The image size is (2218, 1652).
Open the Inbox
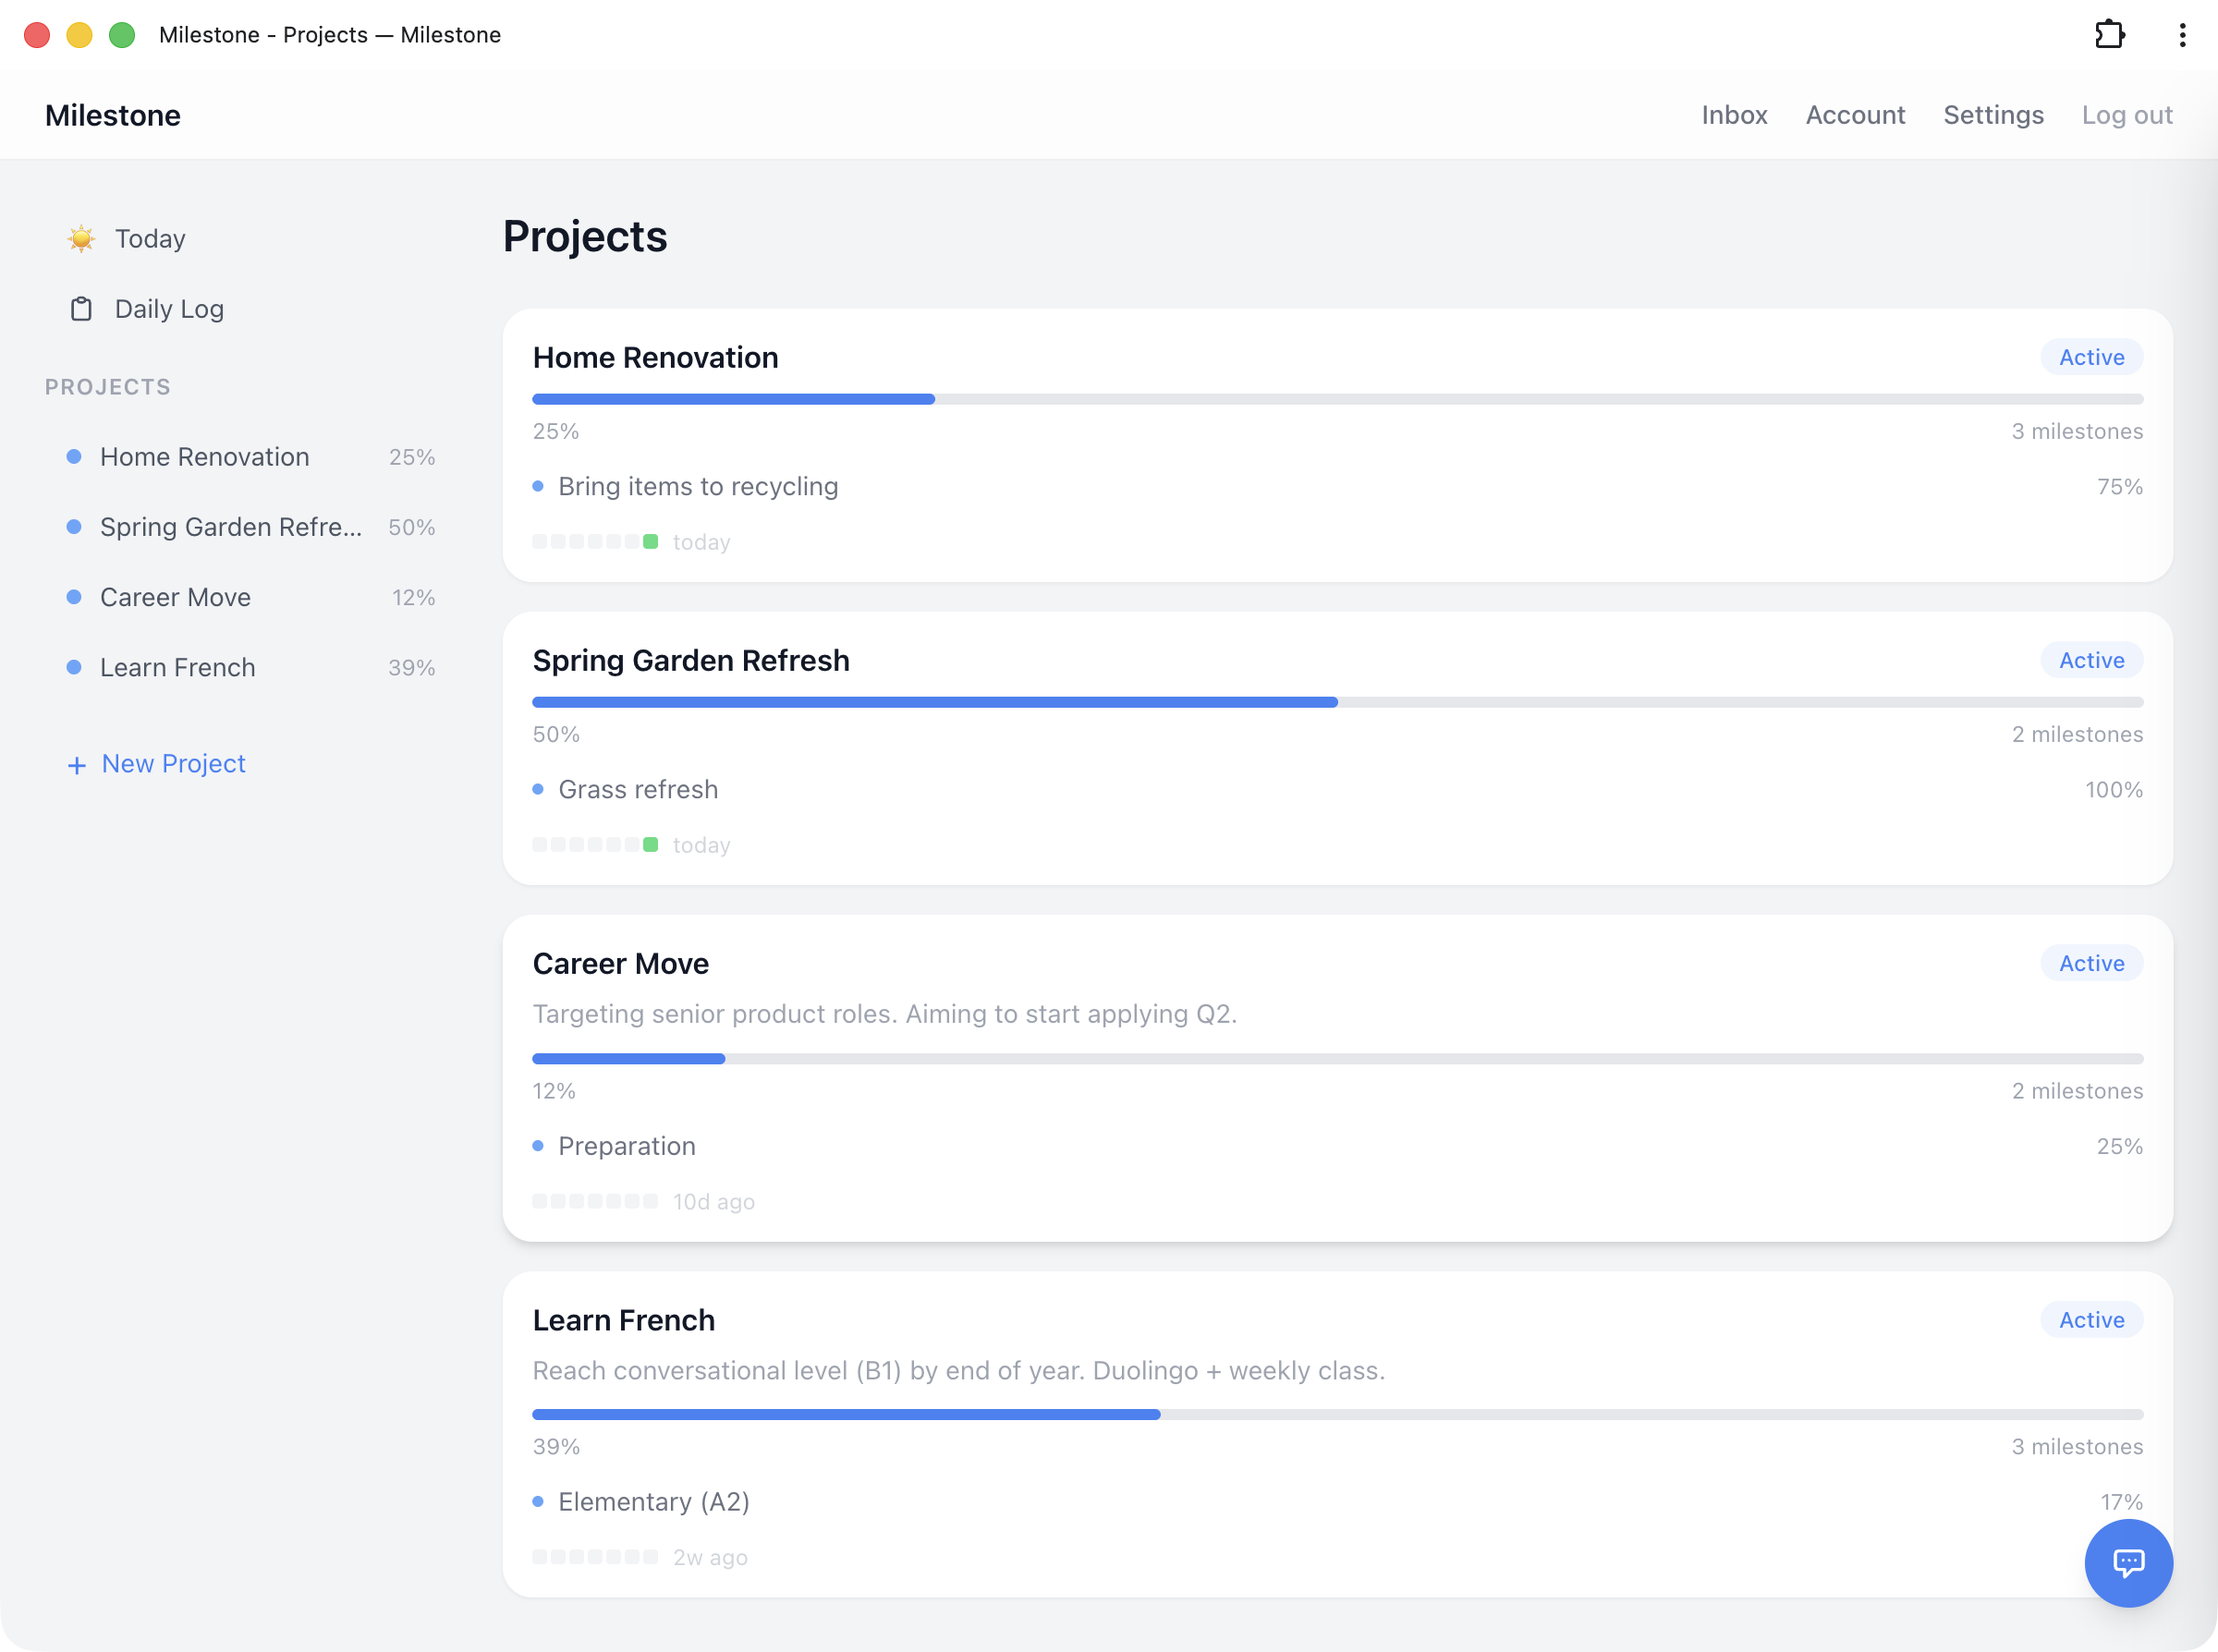pyautogui.click(x=1734, y=114)
